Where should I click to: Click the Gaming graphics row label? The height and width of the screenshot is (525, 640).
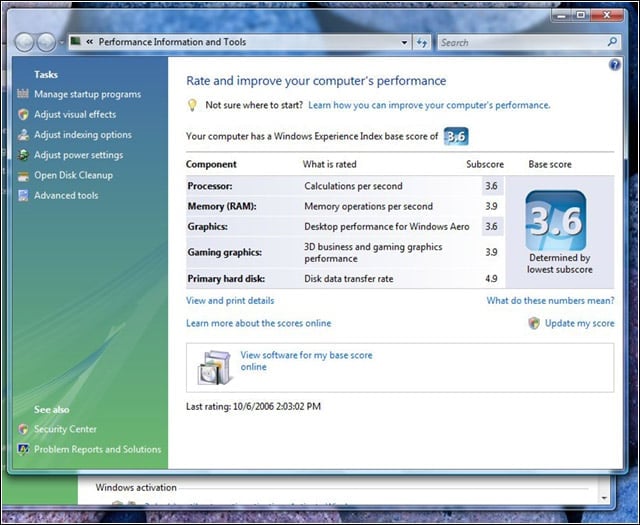[224, 253]
